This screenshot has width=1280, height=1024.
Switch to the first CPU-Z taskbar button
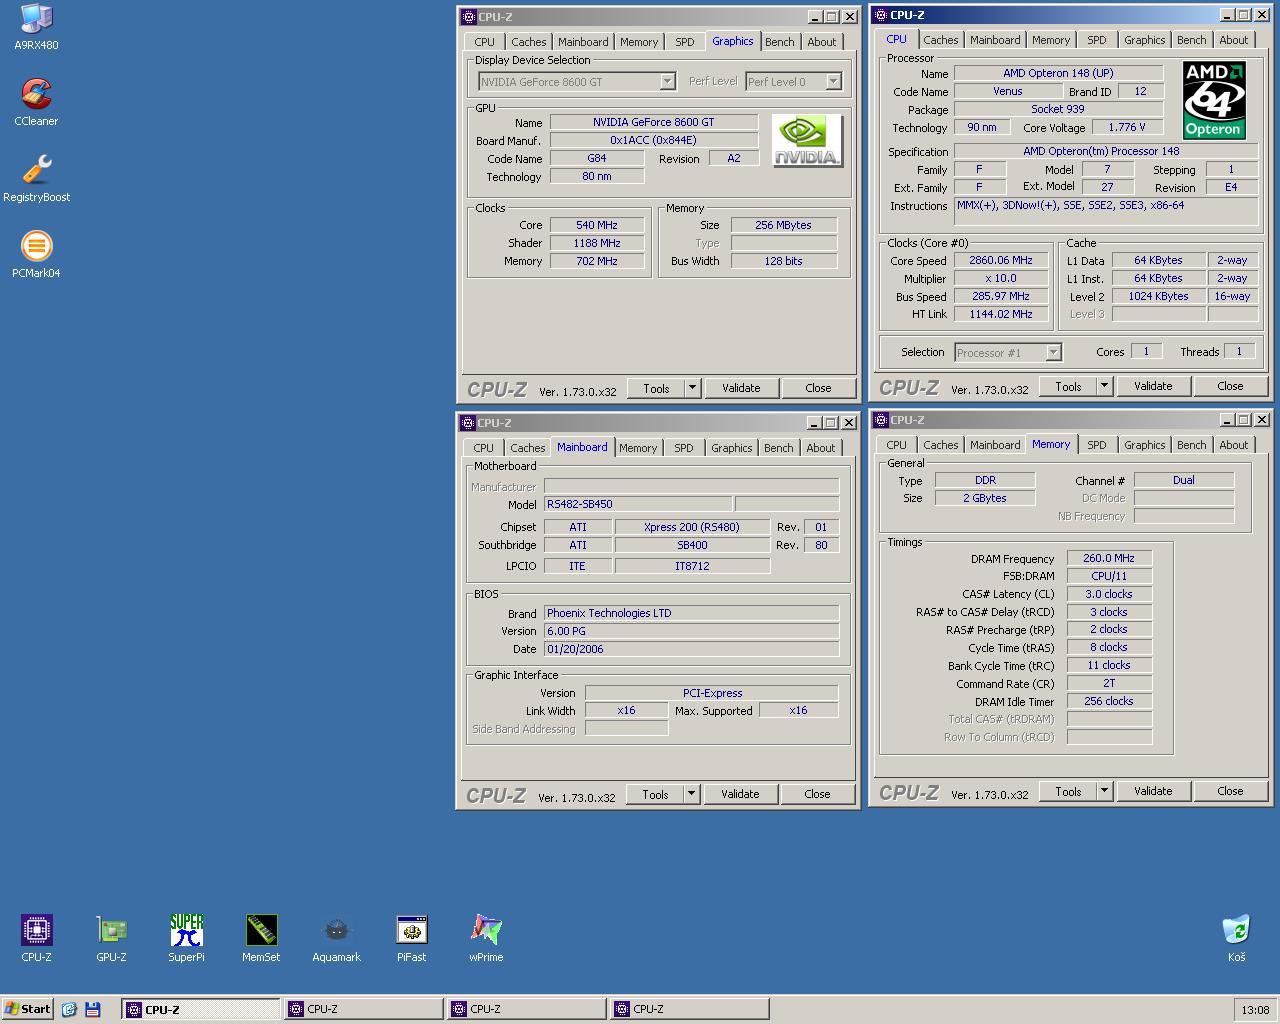201,1009
